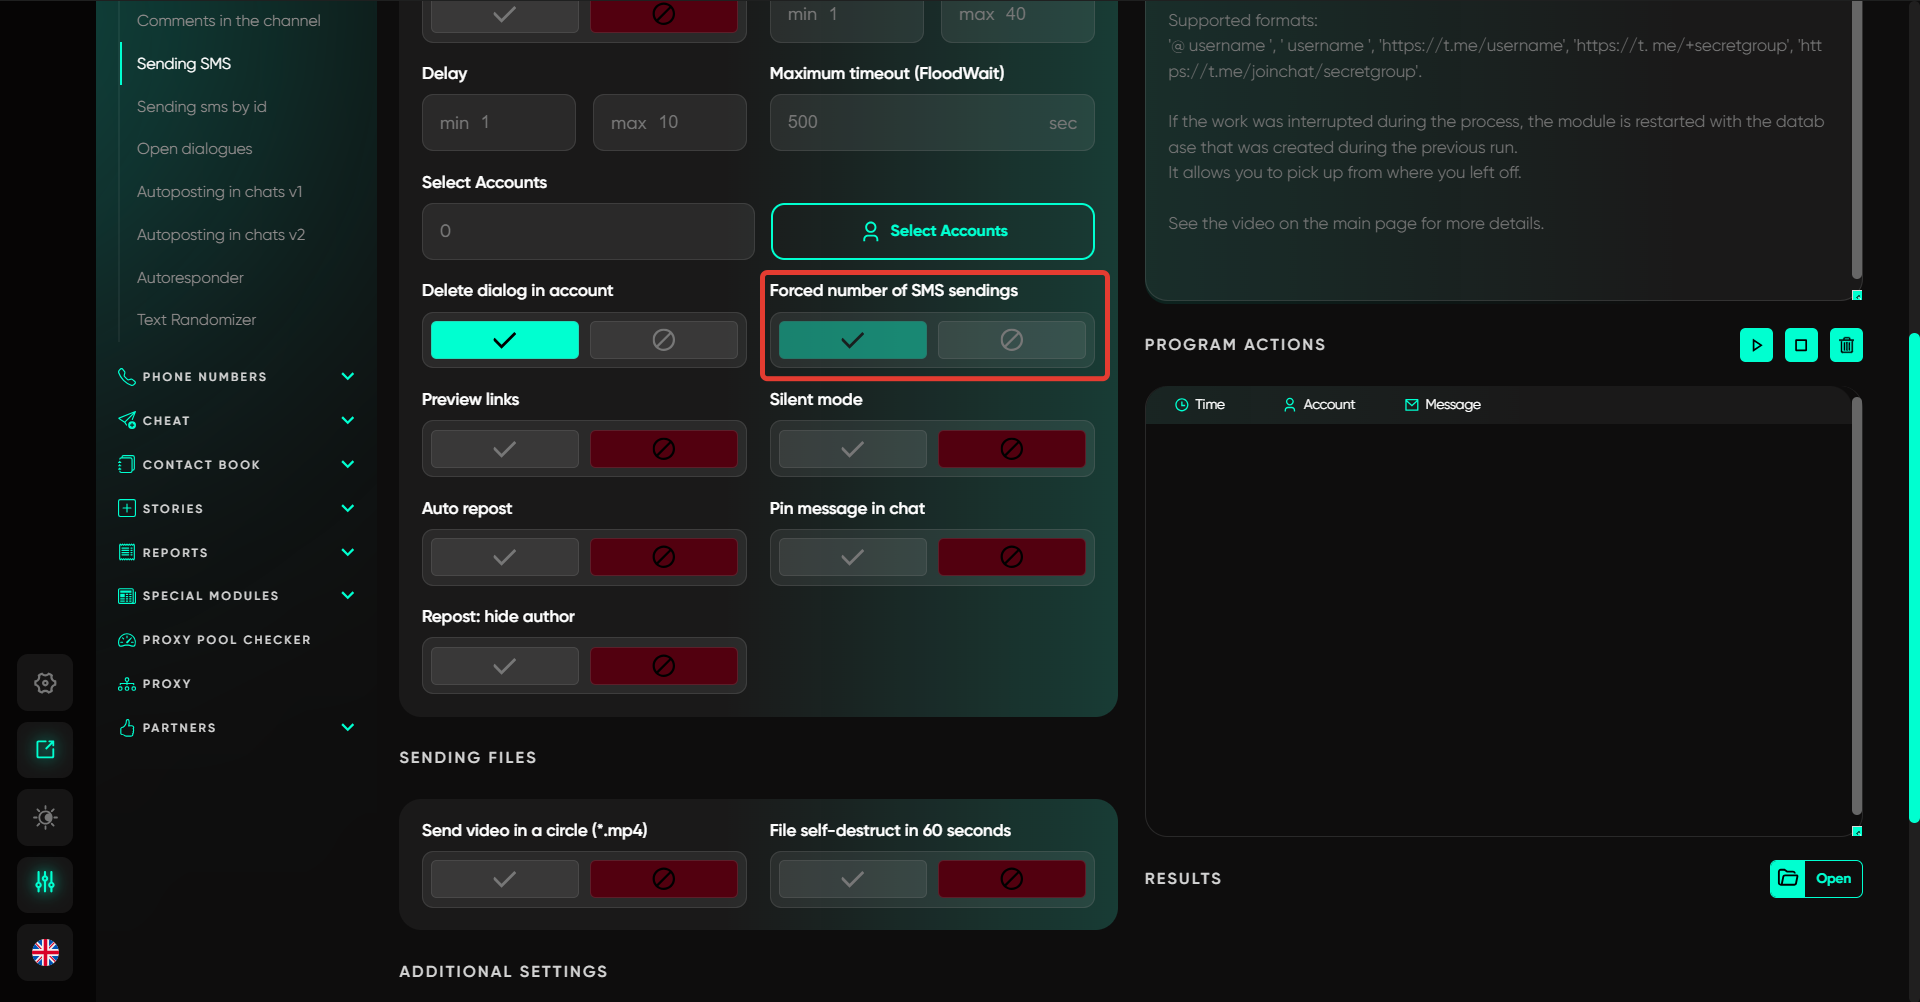This screenshot has height=1002, width=1920.
Task: Click the Select Accounts button
Action: coord(932,231)
